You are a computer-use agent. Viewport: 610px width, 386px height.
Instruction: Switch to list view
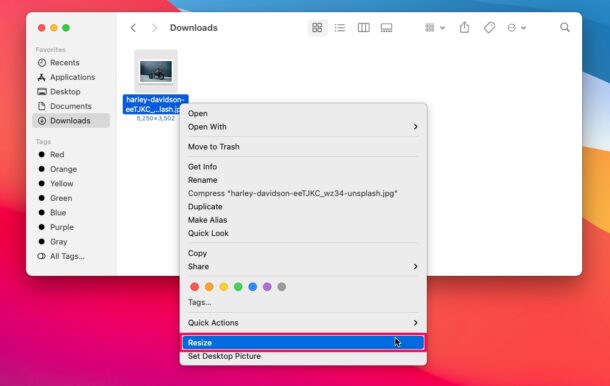point(340,28)
